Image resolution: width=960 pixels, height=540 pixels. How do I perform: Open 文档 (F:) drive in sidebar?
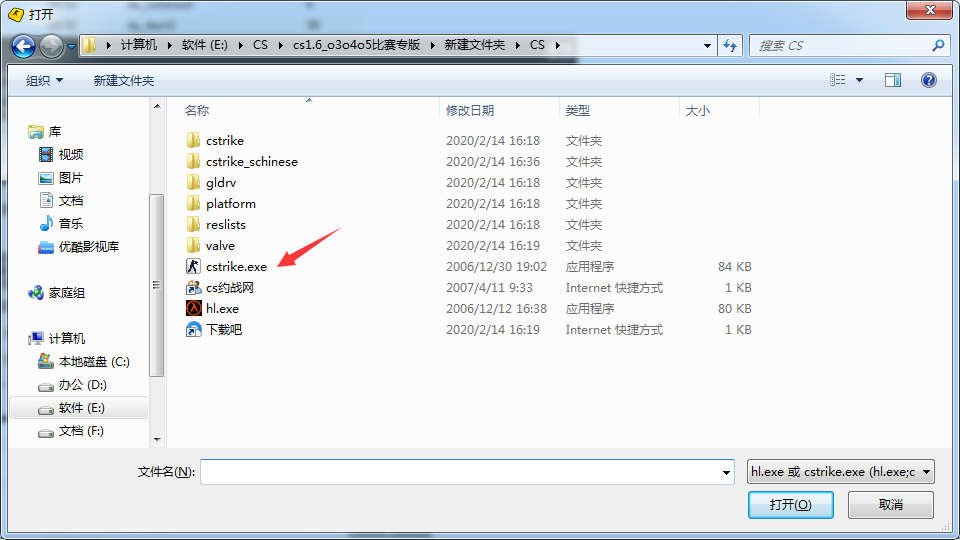pyautogui.click(x=81, y=431)
